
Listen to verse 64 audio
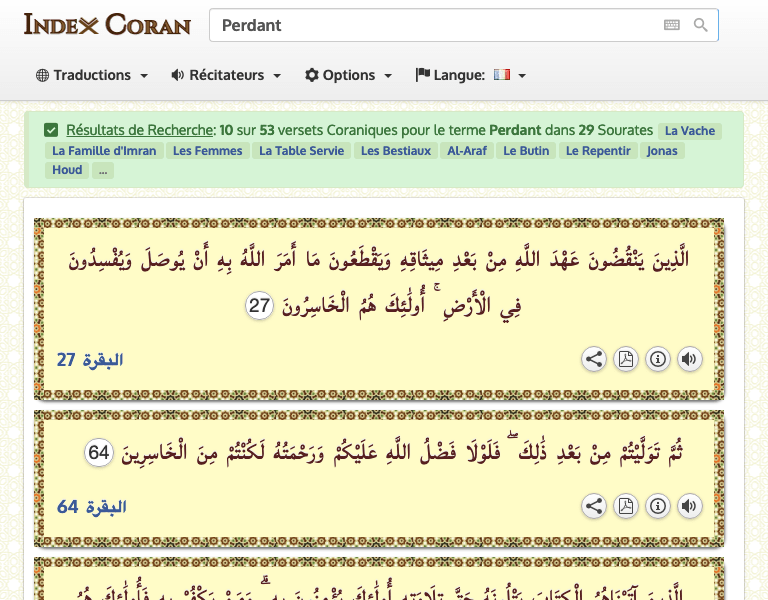[x=688, y=507]
